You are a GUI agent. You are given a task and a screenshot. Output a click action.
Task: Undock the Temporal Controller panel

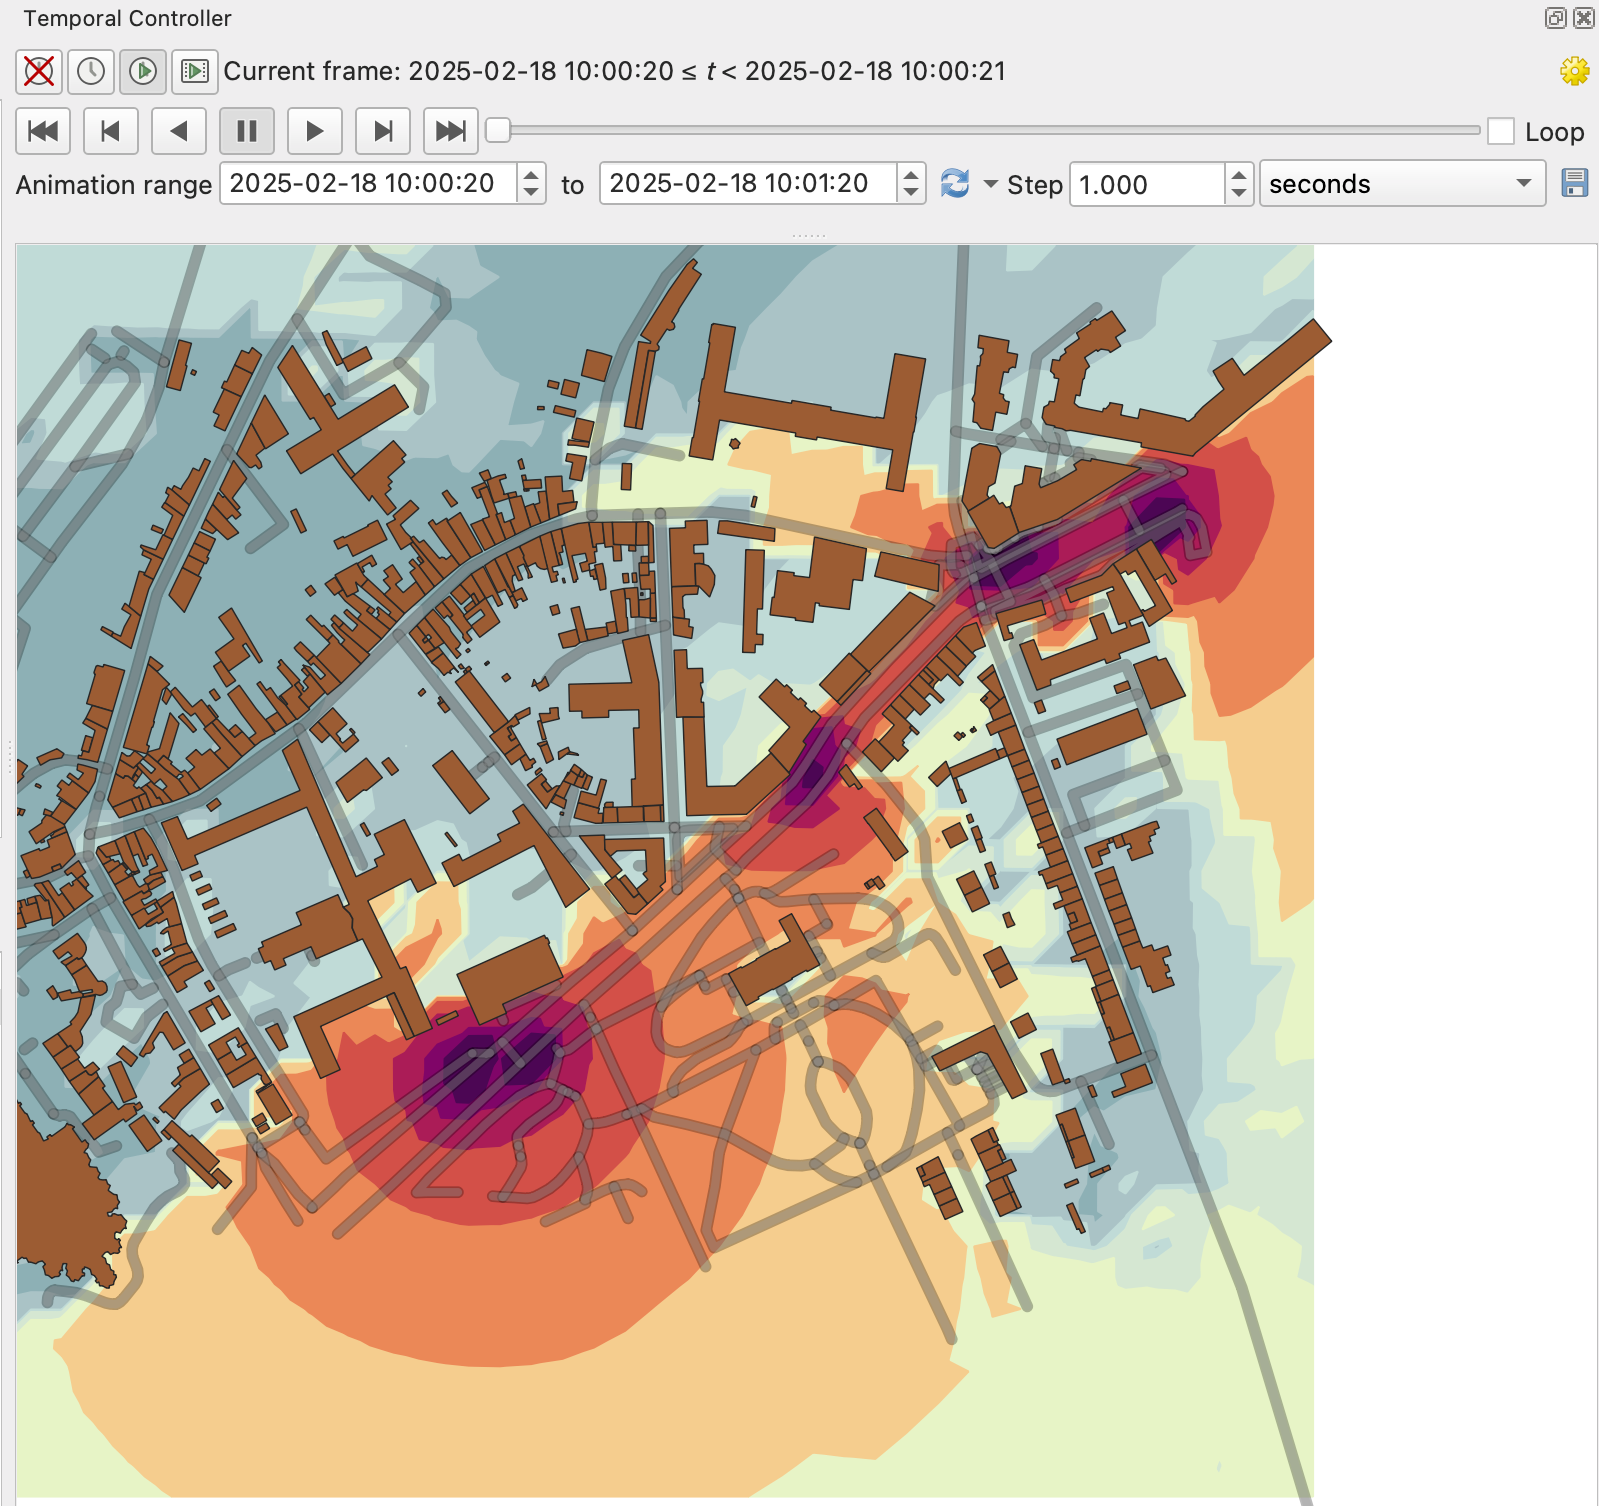[x=1556, y=18]
